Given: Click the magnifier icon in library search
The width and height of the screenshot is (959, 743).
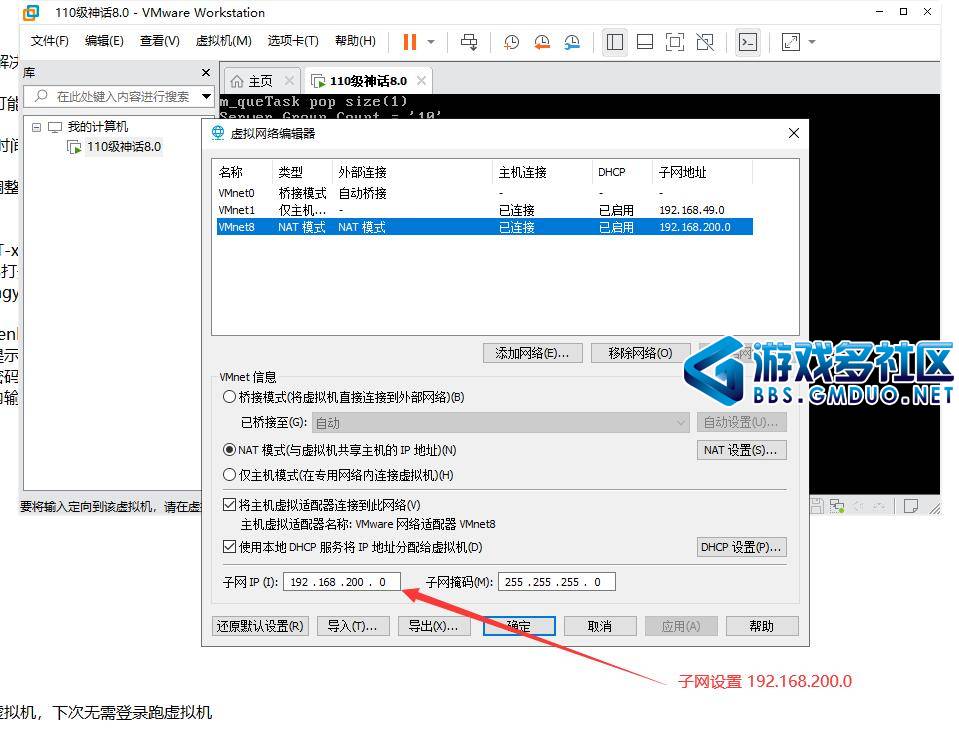Looking at the screenshot, I should 42,96.
